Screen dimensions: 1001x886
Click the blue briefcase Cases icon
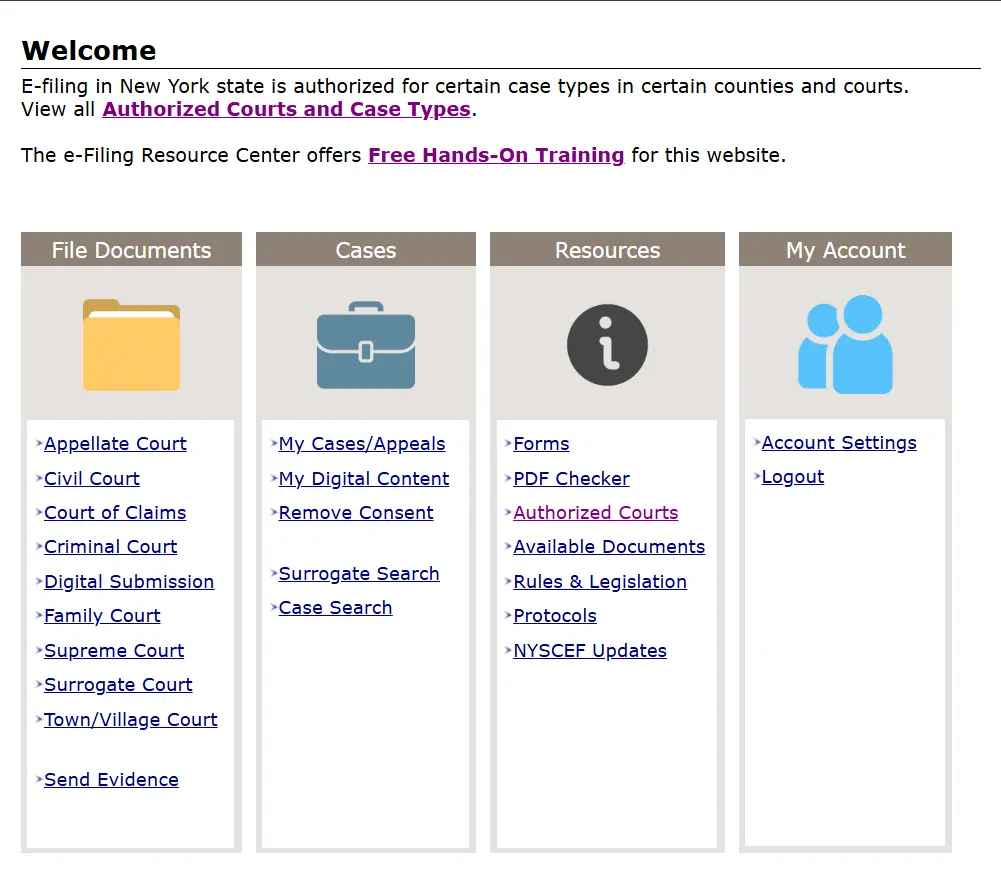365,345
